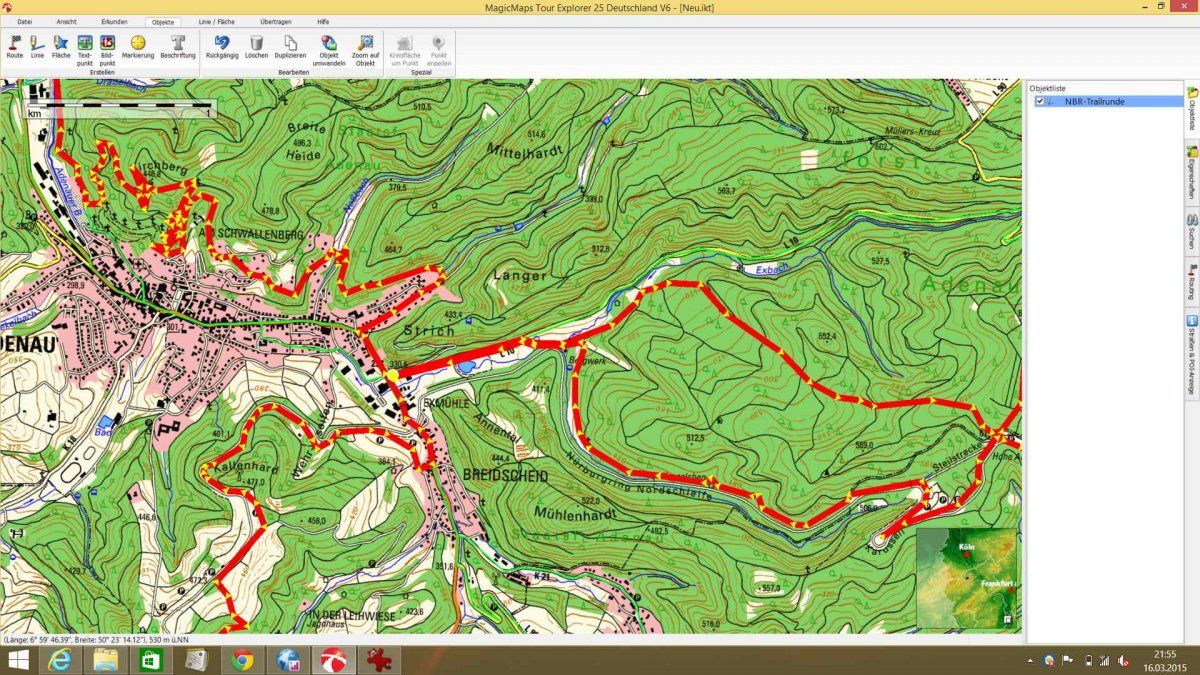Screen dimensions: 1200x675
Task: Click the Germany overview minimap
Action: (x=967, y=578)
